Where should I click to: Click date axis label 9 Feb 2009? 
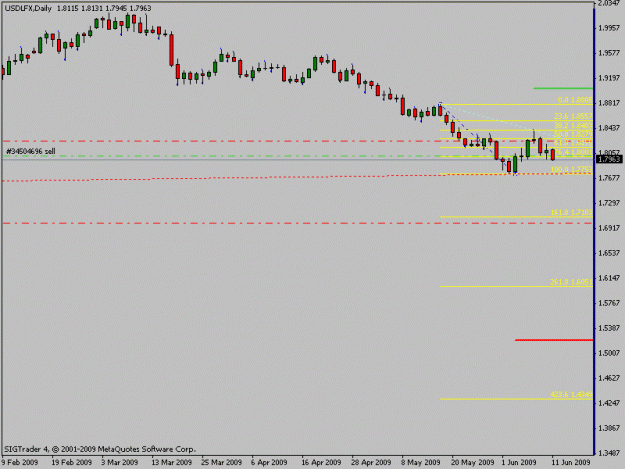(20, 463)
